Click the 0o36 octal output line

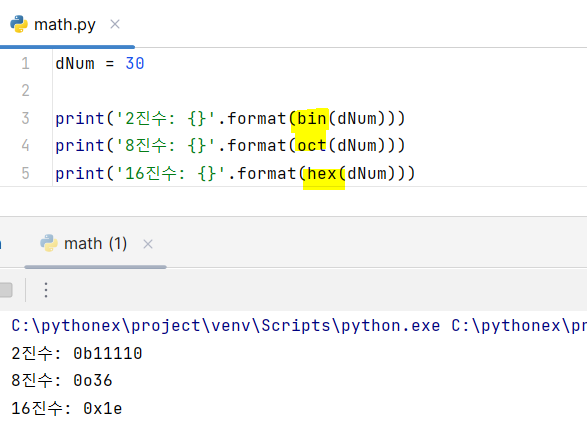[x=62, y=381]
